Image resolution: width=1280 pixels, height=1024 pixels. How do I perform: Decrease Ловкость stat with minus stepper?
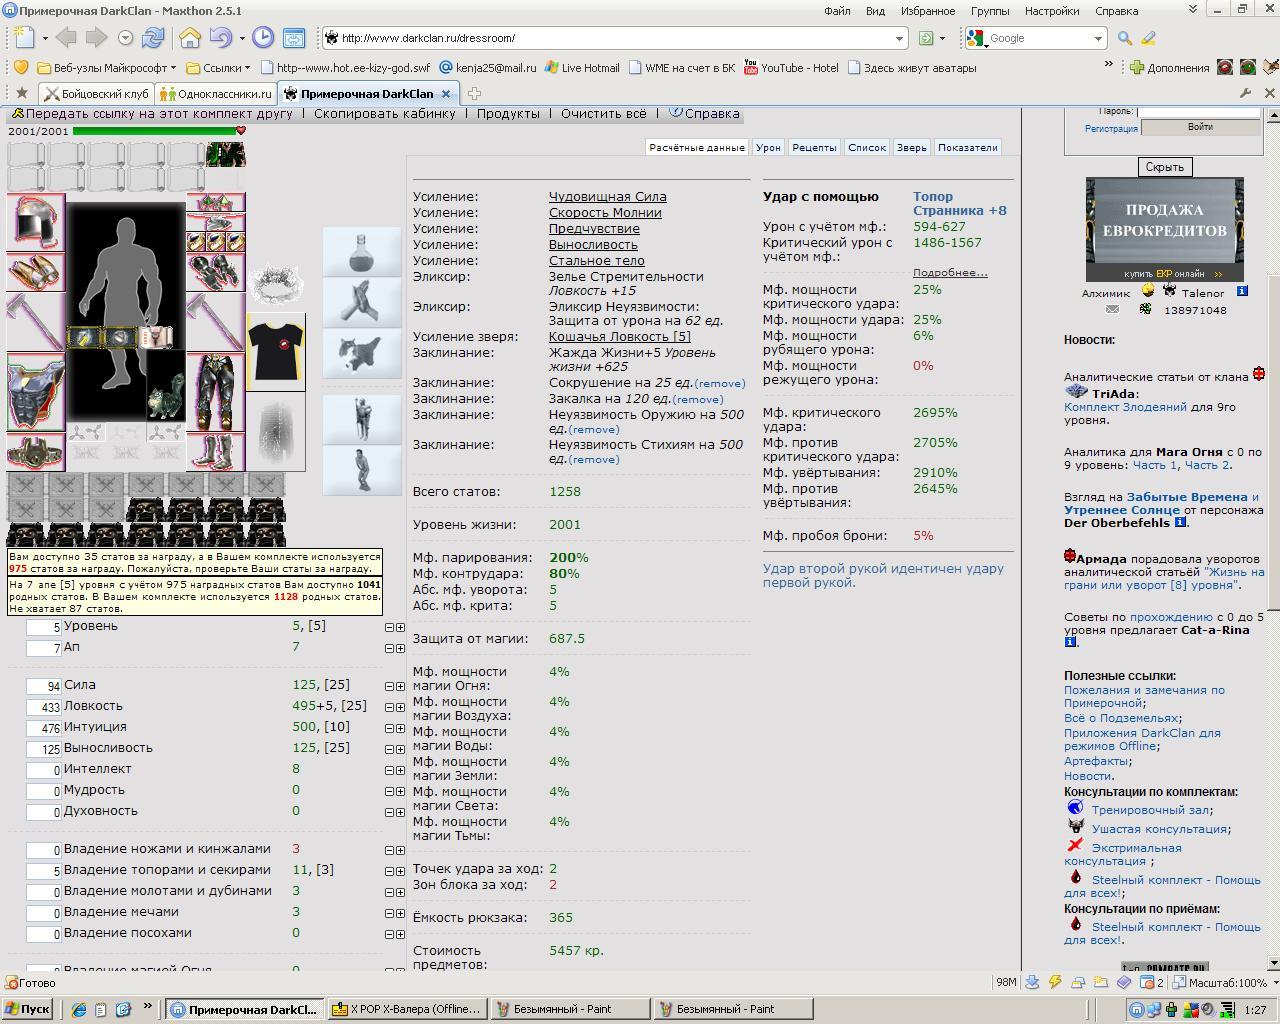coord(390,708)
